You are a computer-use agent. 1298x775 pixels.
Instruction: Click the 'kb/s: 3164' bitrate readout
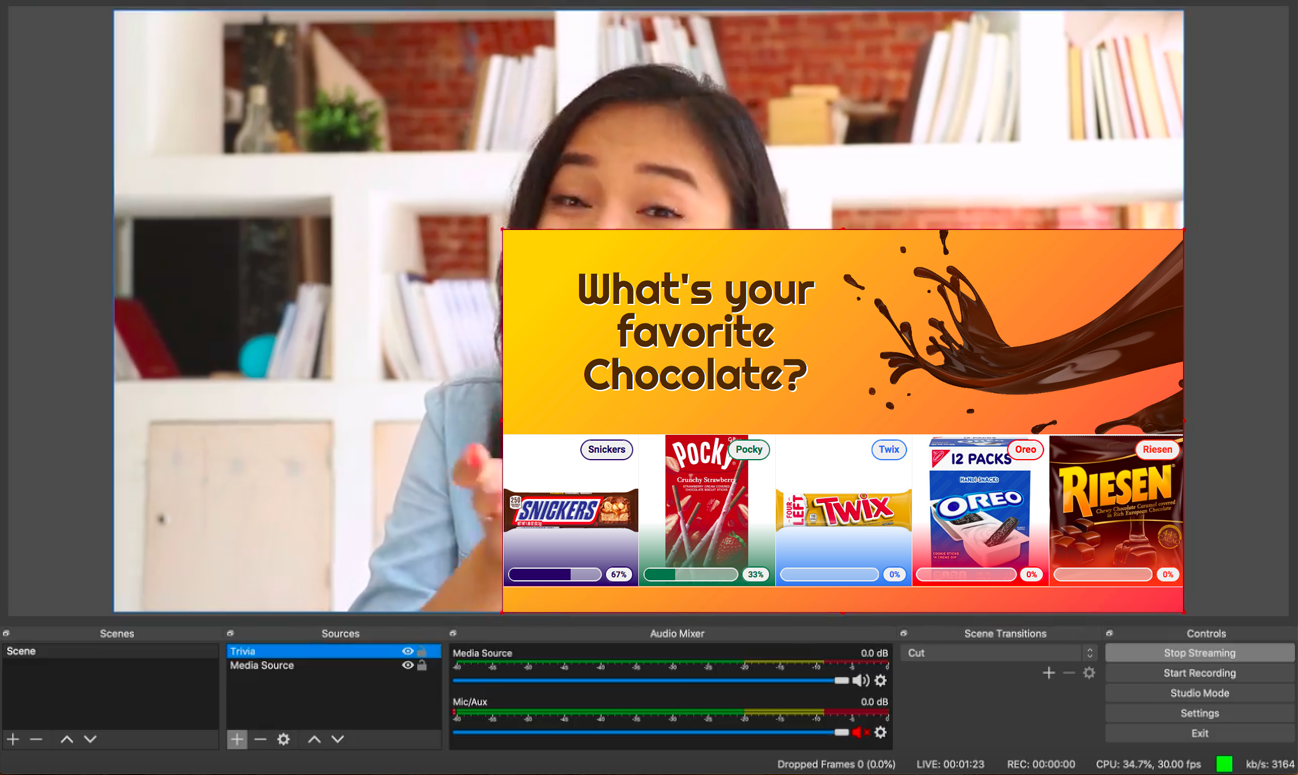pos(1270,764)
